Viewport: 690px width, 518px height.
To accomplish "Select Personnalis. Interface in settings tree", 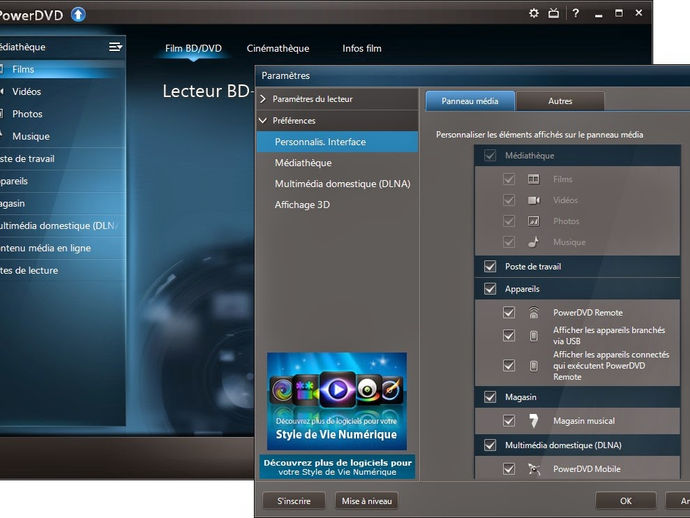I will pyautogui.click(x=338, y=142).
